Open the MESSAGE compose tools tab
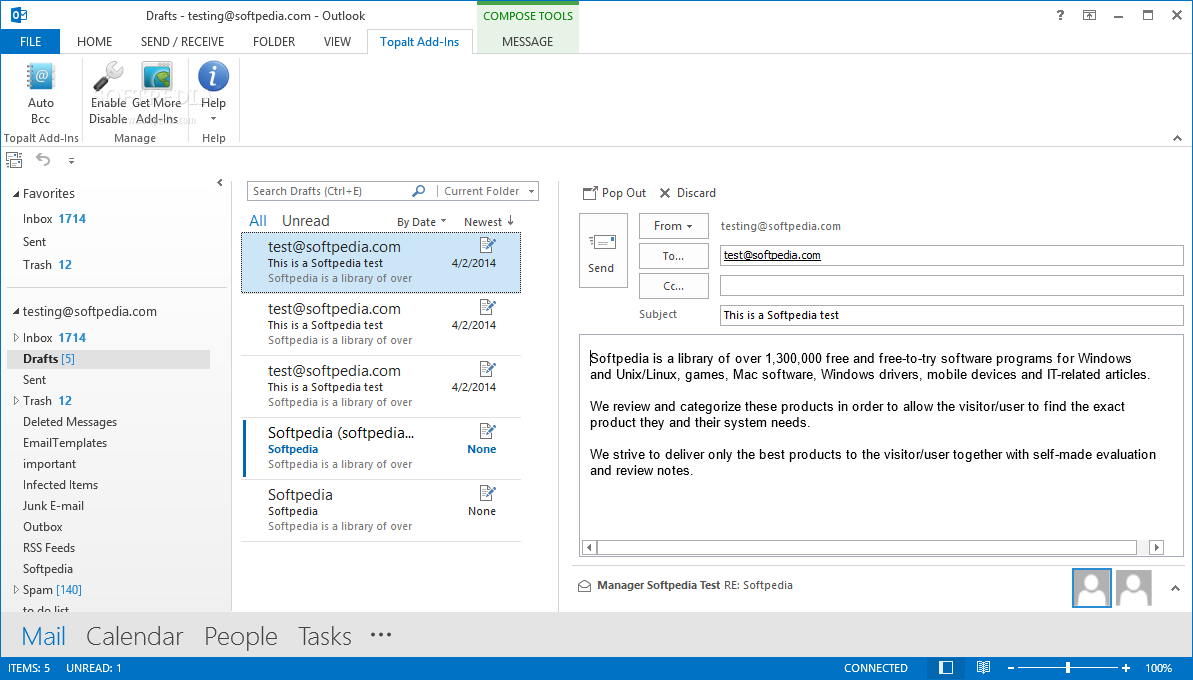This screenshot has height=680, width=1193. [x=527, y=42]
